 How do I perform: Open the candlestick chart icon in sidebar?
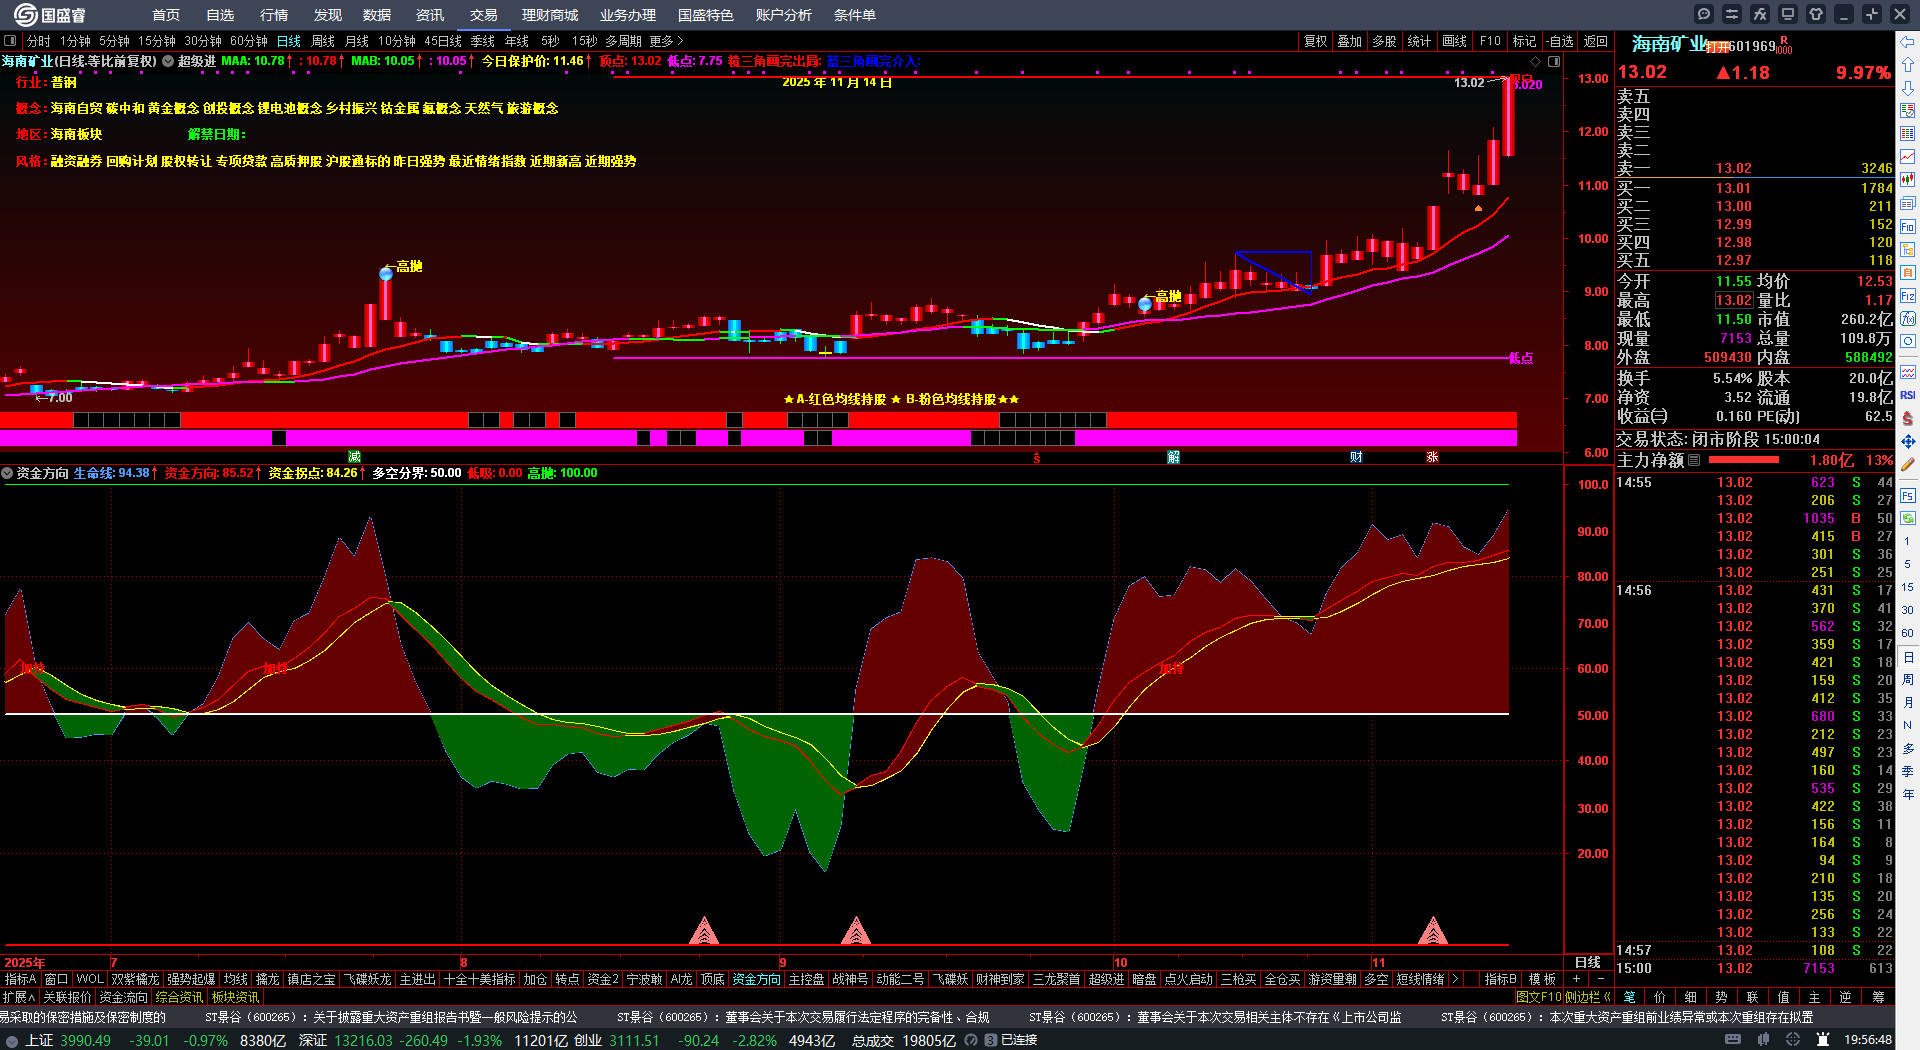point(1908,180)
